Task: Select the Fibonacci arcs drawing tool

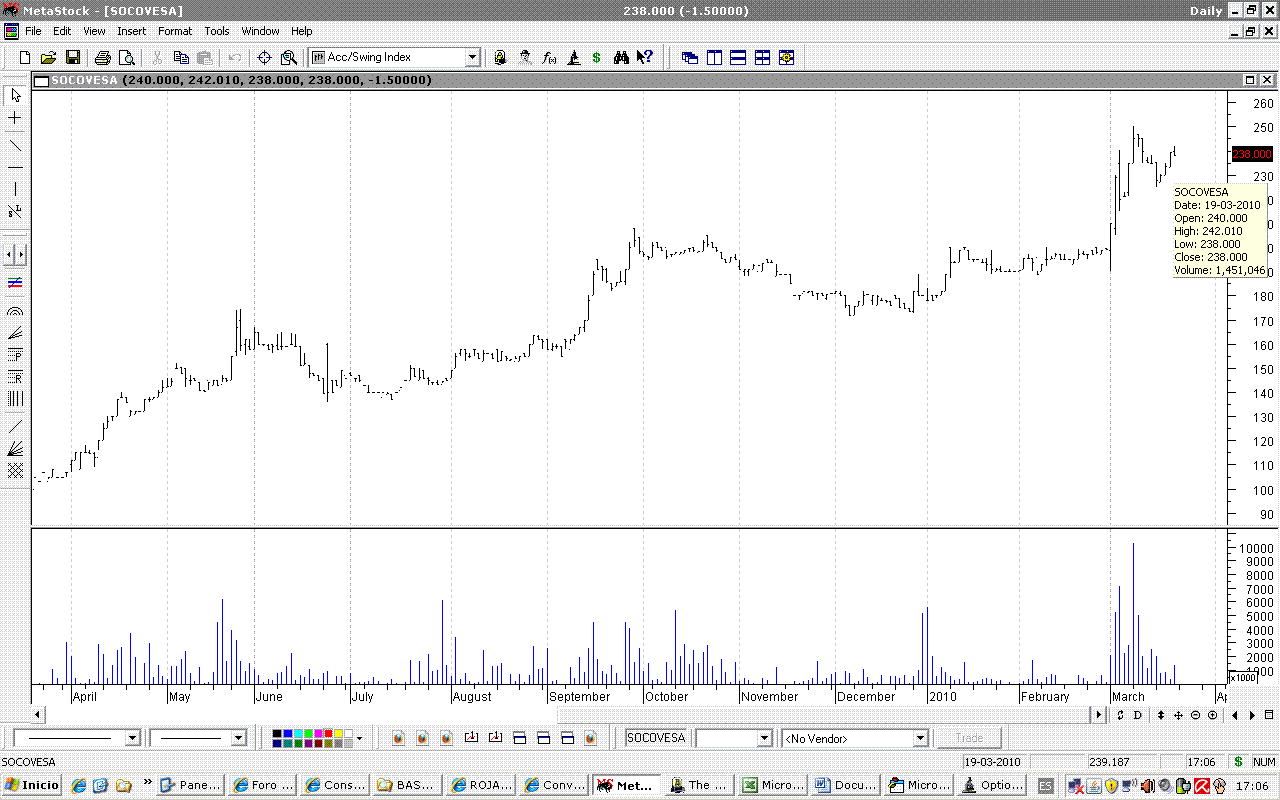Action: [15, 311]
